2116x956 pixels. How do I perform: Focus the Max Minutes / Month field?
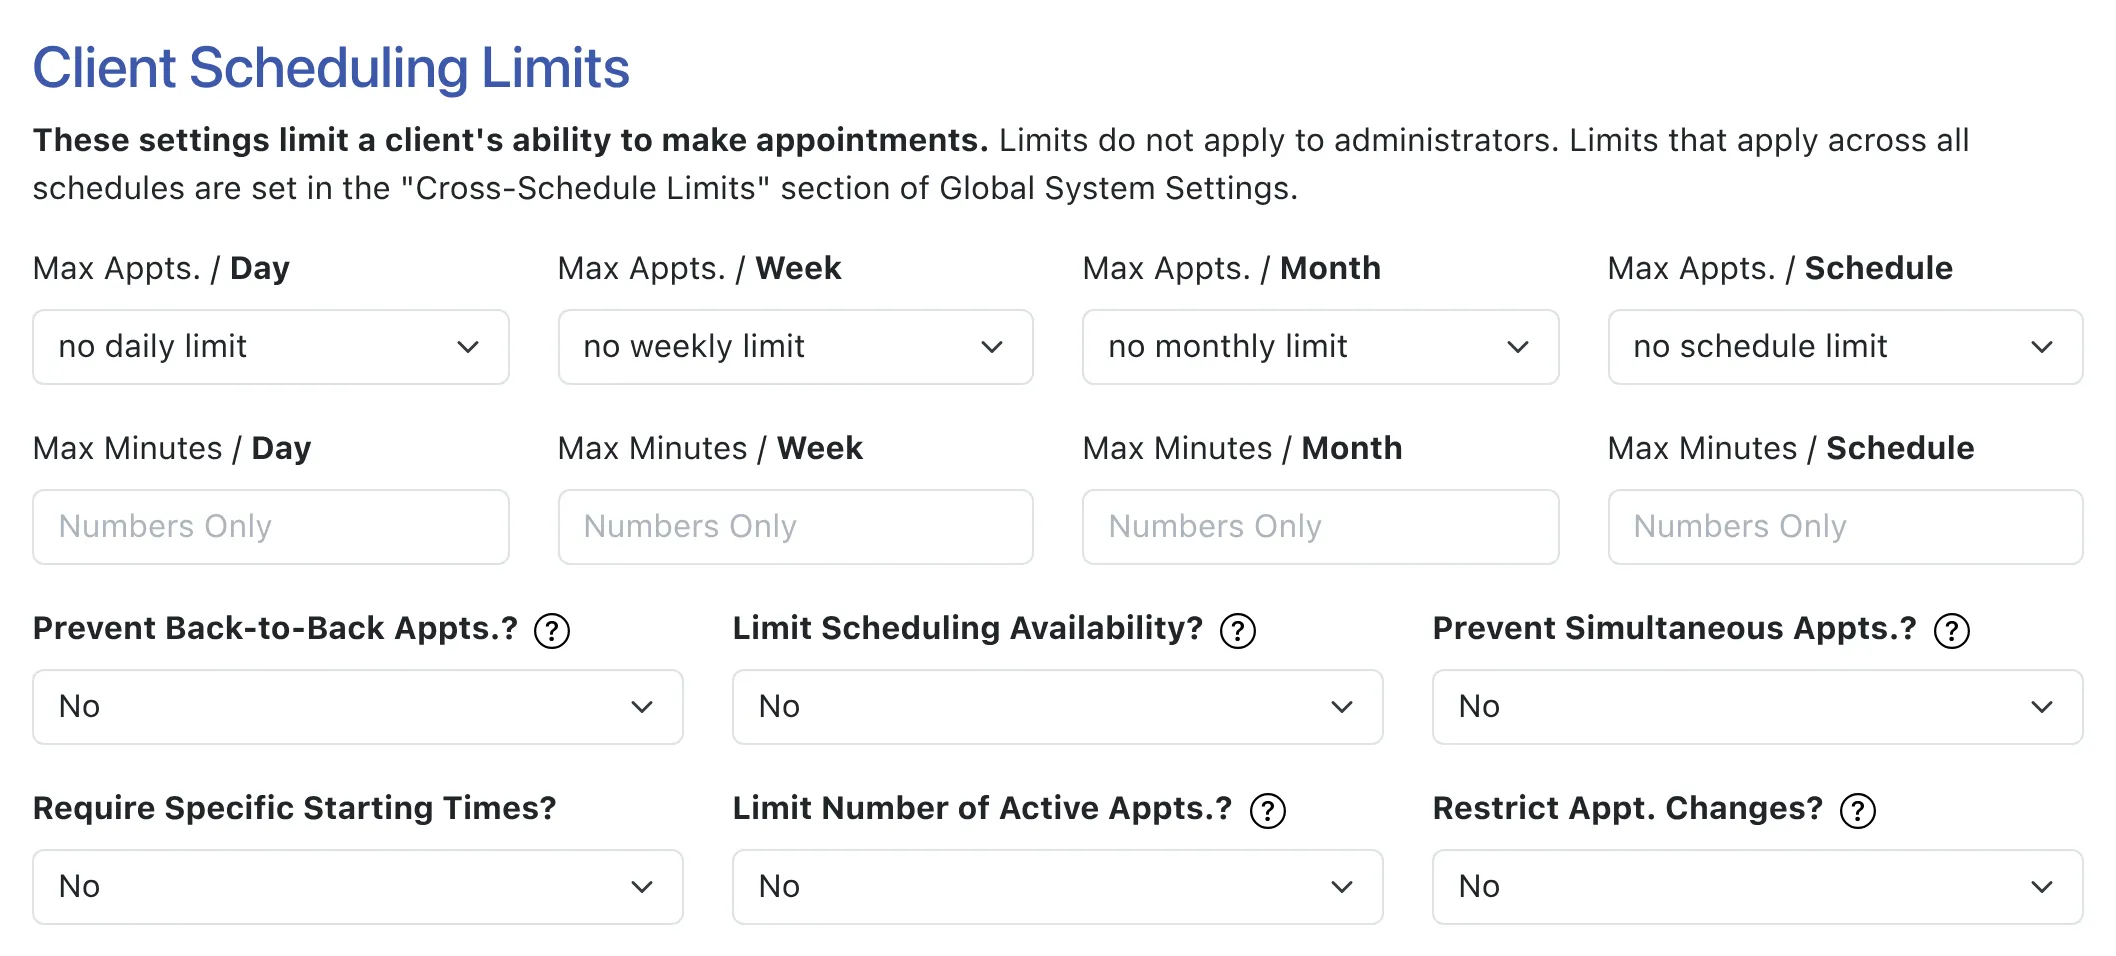(x=1321, y=527)
